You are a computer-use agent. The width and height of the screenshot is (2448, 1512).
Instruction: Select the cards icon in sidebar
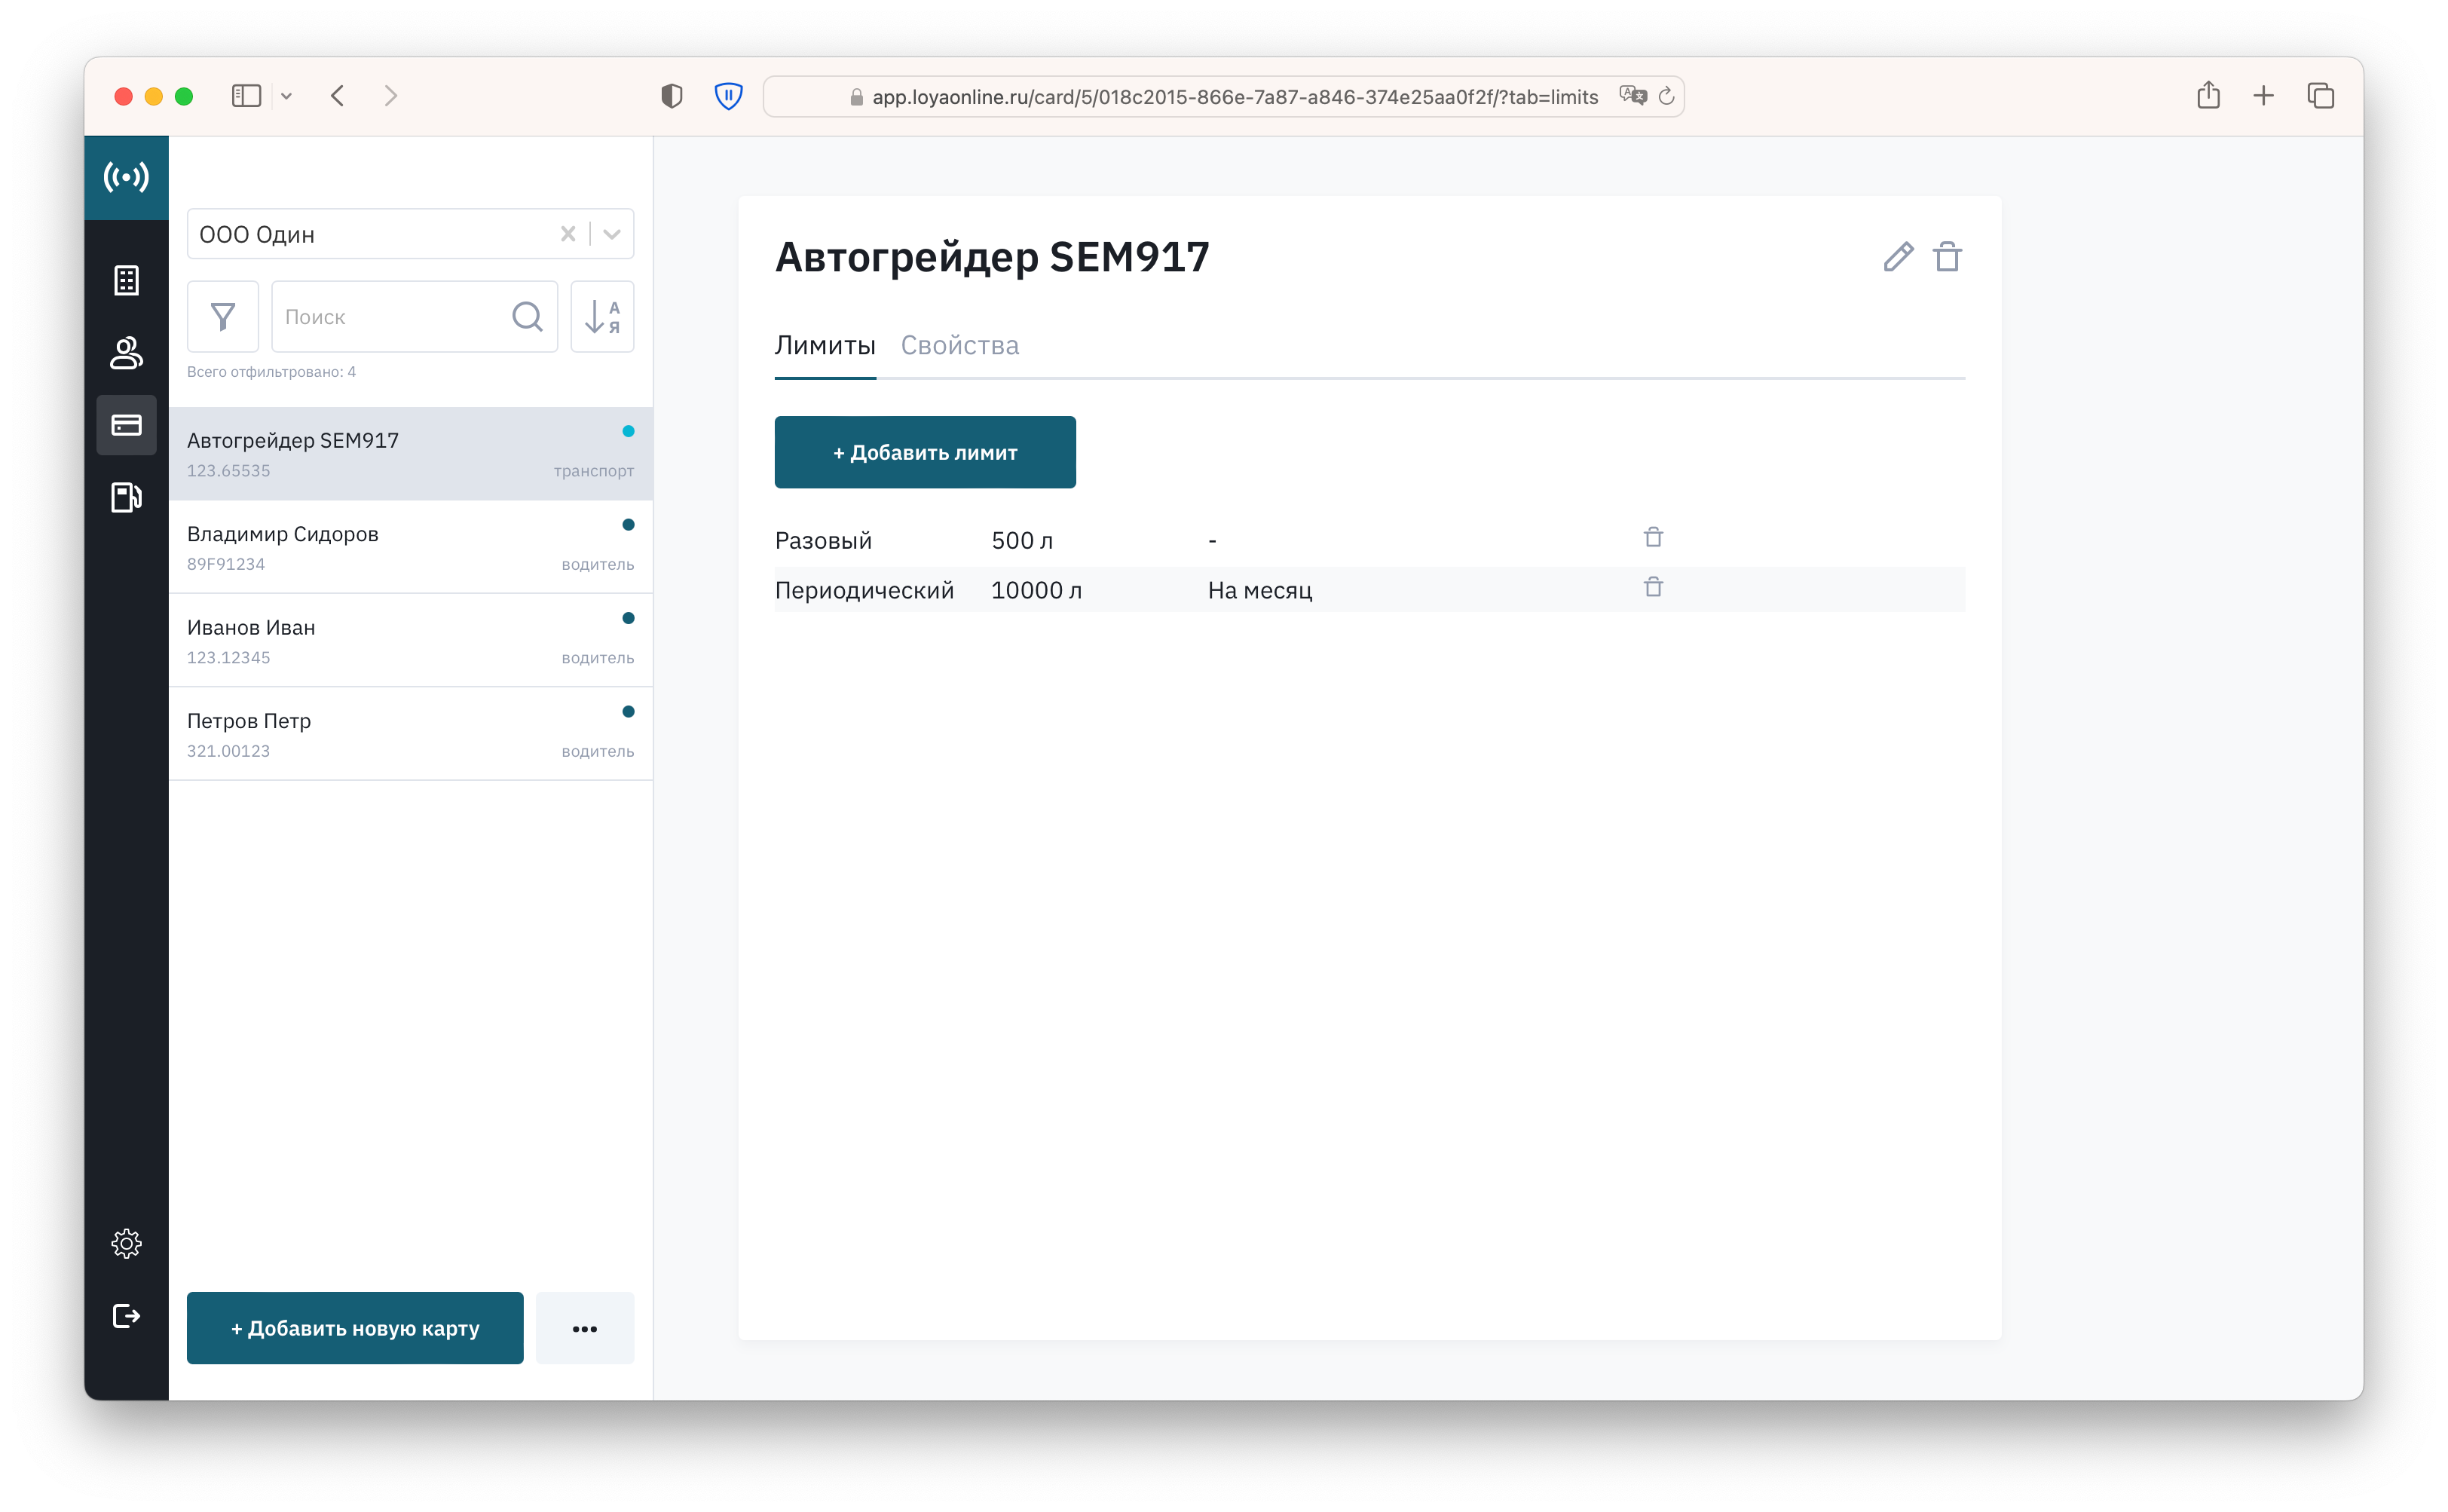click(126, 425)
